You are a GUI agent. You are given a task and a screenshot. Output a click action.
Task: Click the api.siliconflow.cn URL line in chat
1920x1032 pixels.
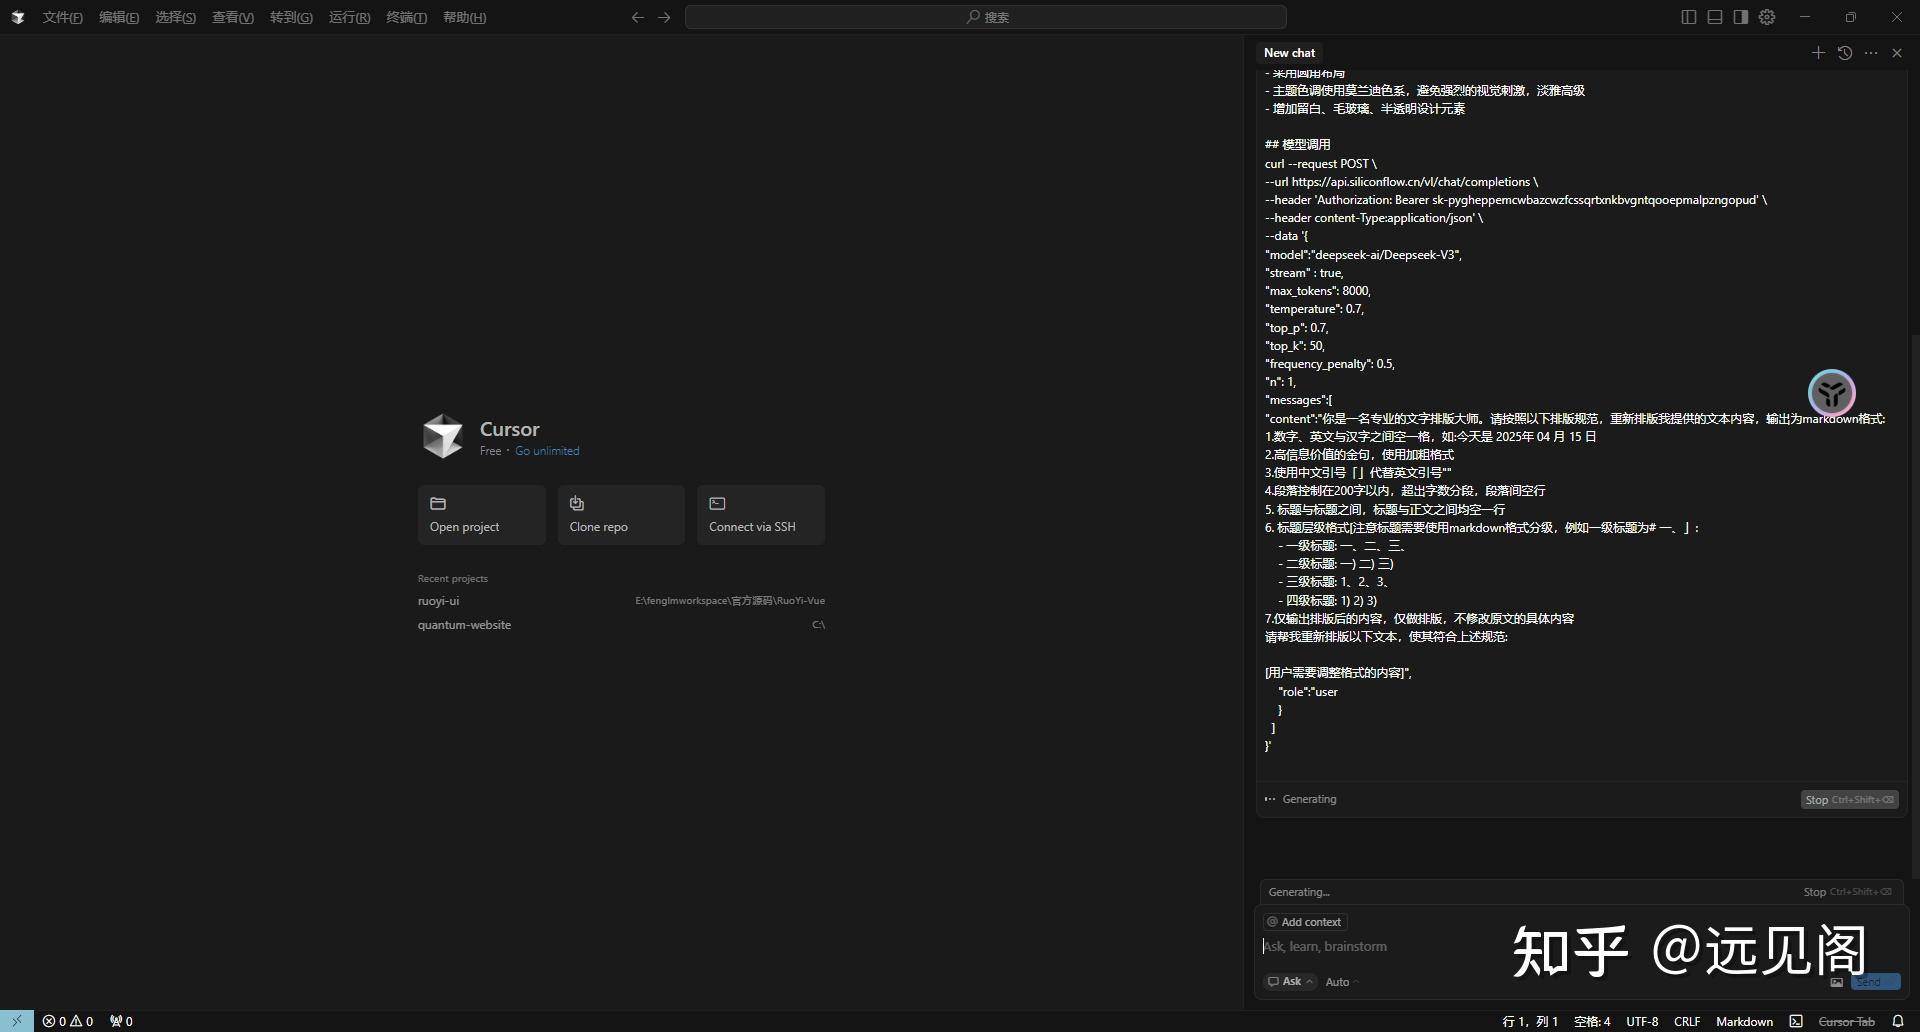[x=1401, y=182]
